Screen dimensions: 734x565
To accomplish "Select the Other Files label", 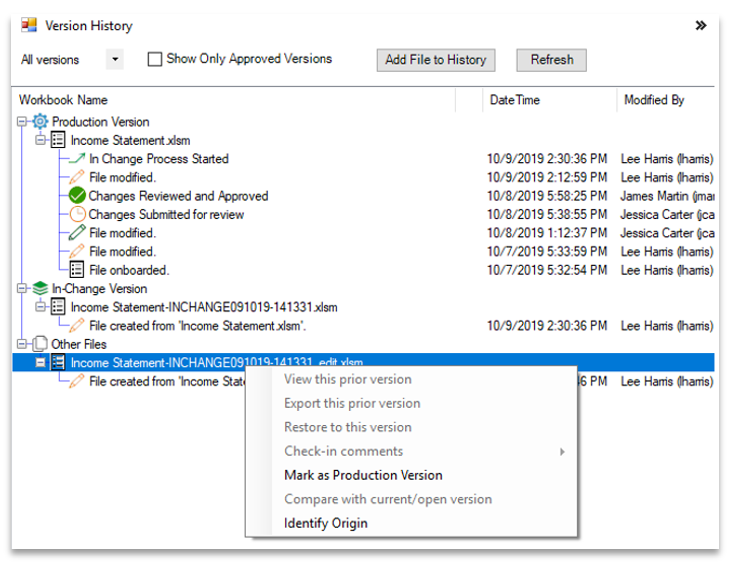I will pos(79,345).
